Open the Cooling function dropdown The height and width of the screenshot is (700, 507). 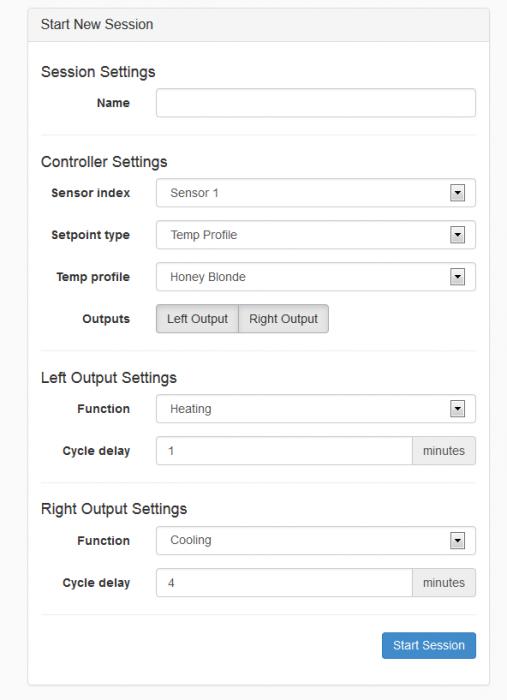tap(316, 541)
